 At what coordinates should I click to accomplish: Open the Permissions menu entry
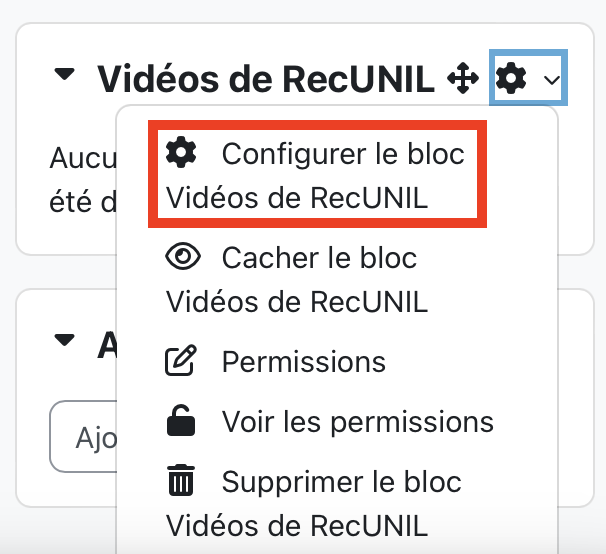coord(303,361)
